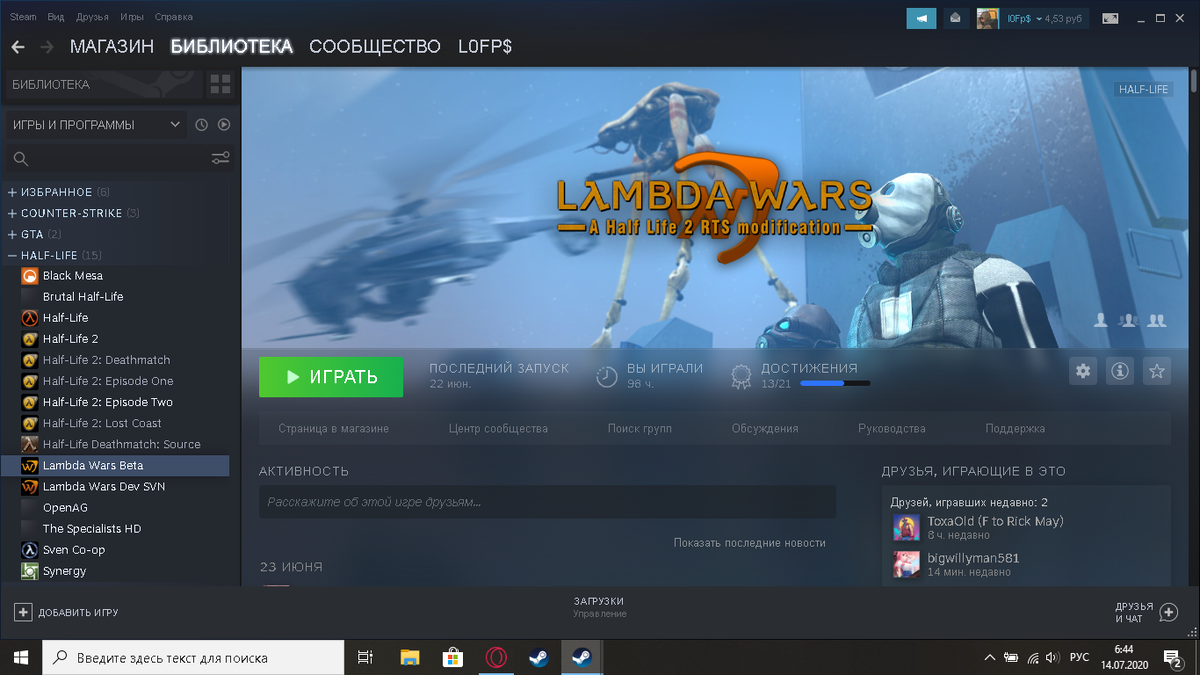Viewport: 1200px width, 675px height.
Task: Click БИБЛИОТЕКА home header in sidebar
Action: click(103, 85)
